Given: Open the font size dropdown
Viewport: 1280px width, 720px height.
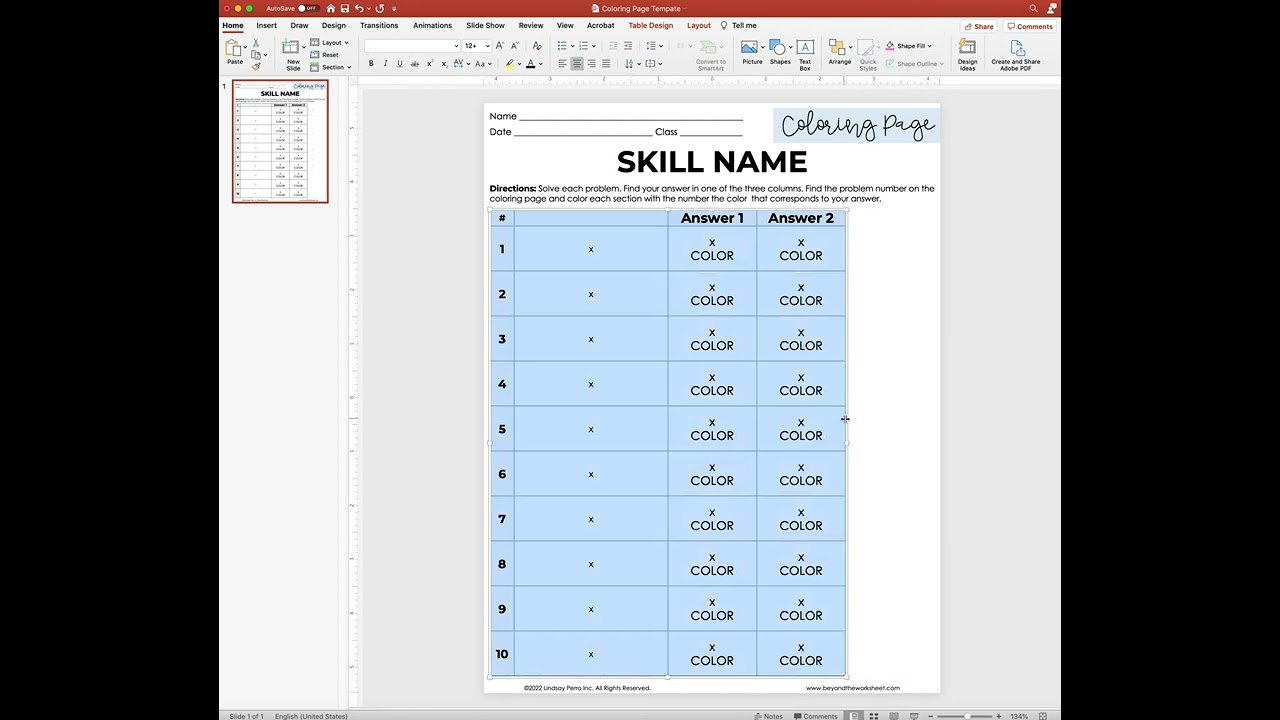Looking at the screenshot, I should click(x=488, y=46).
